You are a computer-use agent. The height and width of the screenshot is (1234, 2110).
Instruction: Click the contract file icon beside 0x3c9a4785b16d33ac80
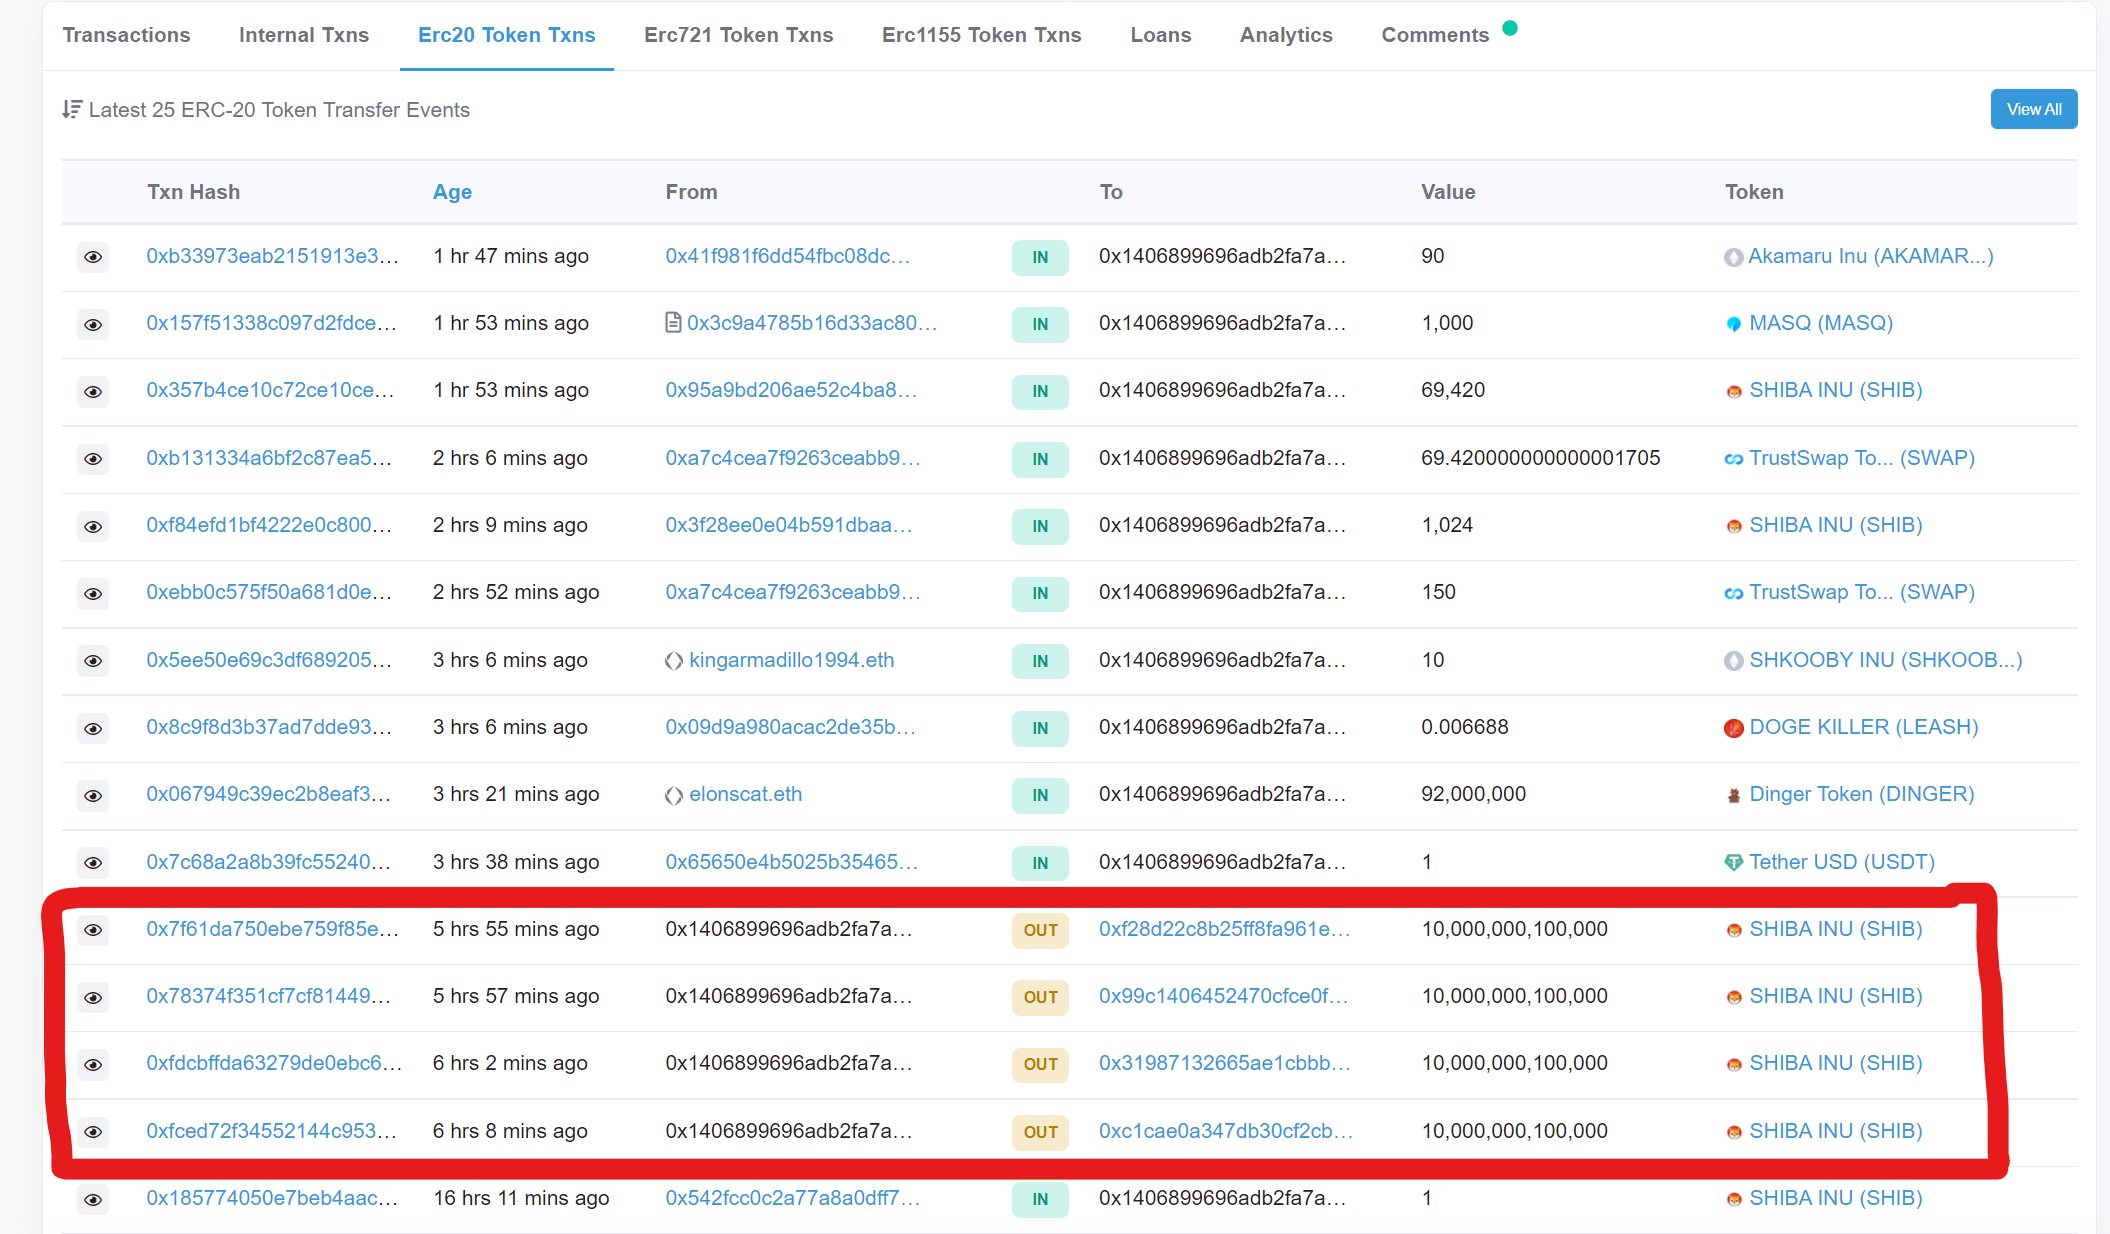tap(673, 323)
